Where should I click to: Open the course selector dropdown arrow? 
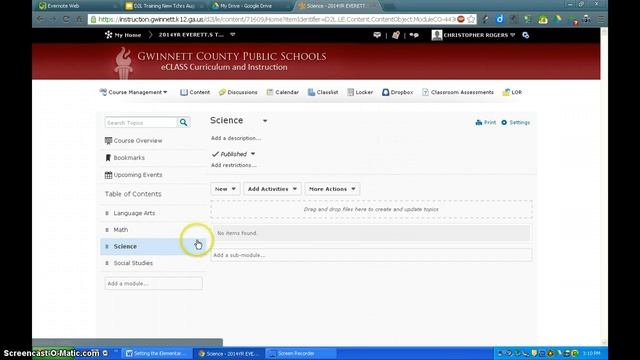pos(233,35)
